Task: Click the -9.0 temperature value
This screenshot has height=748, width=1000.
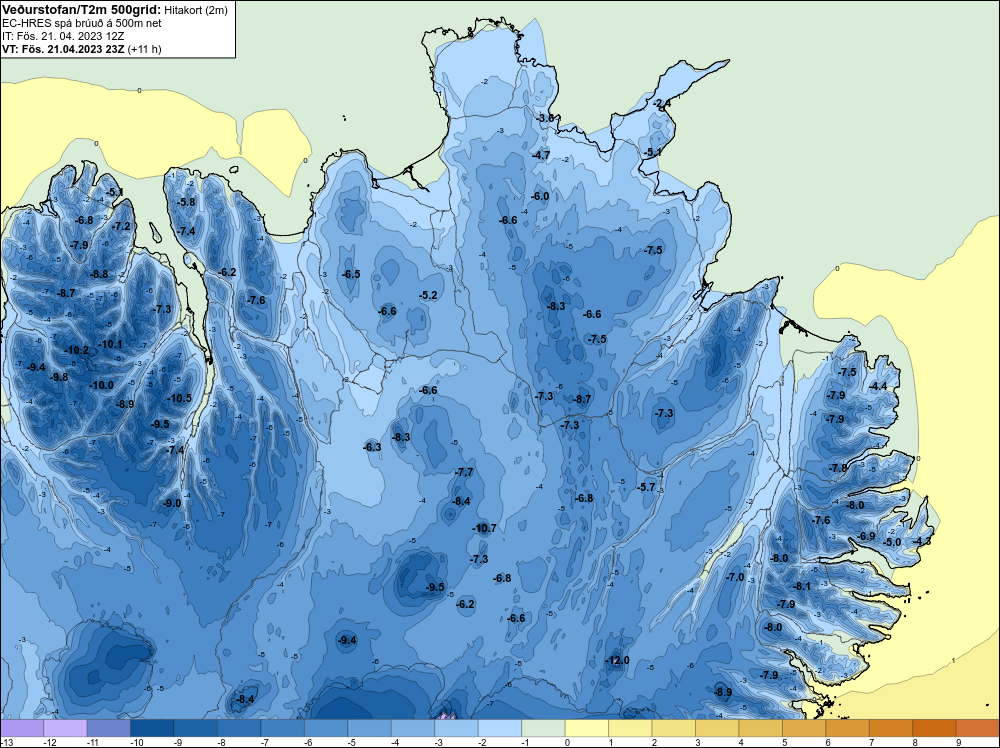Action: tap(172, 503)
